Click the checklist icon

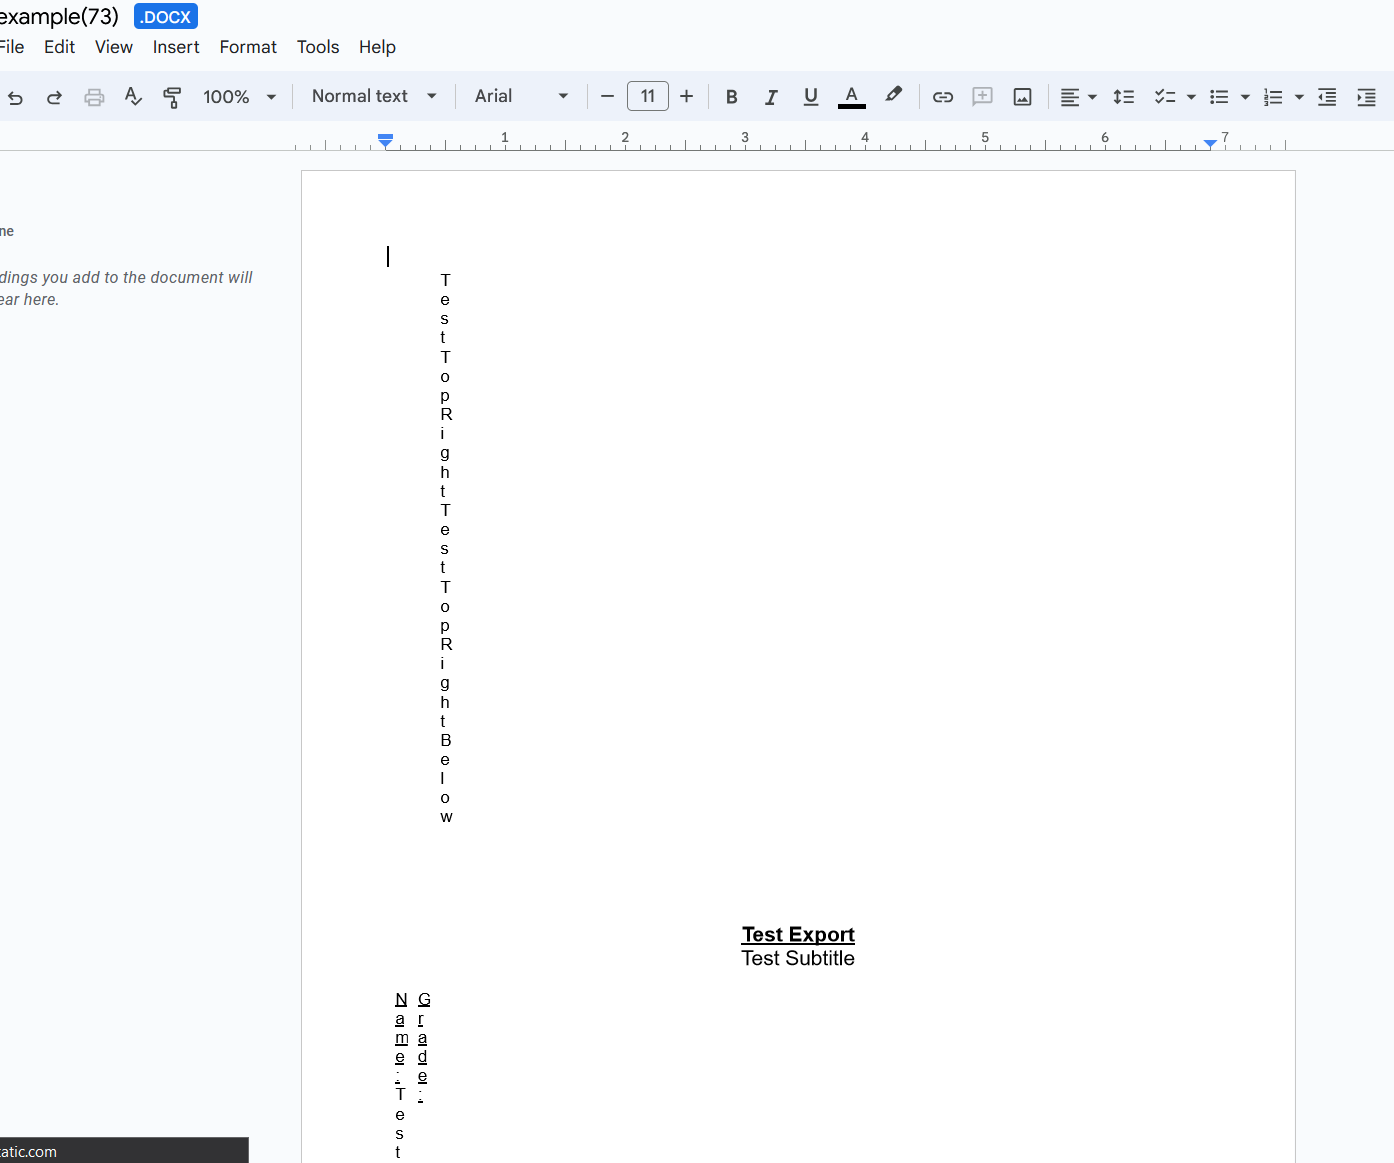pos(1165,97)
